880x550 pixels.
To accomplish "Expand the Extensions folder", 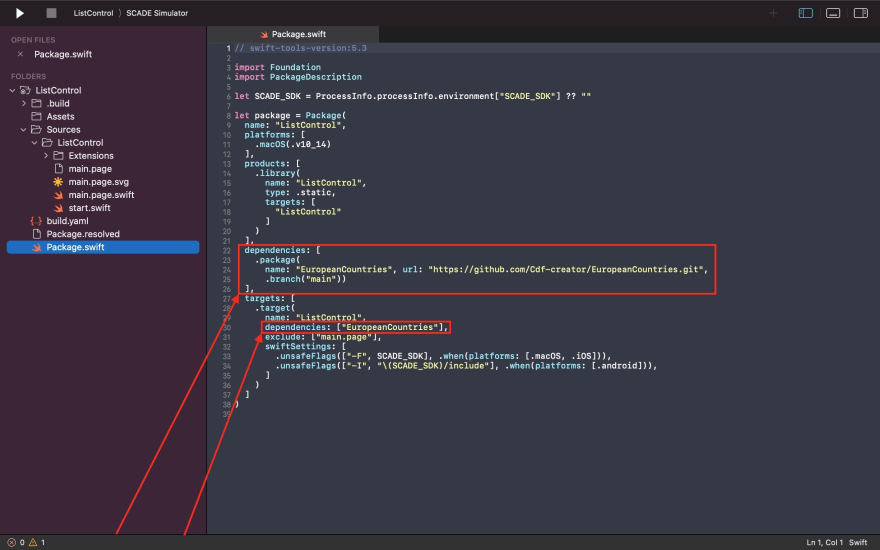I will coord(45,155).
